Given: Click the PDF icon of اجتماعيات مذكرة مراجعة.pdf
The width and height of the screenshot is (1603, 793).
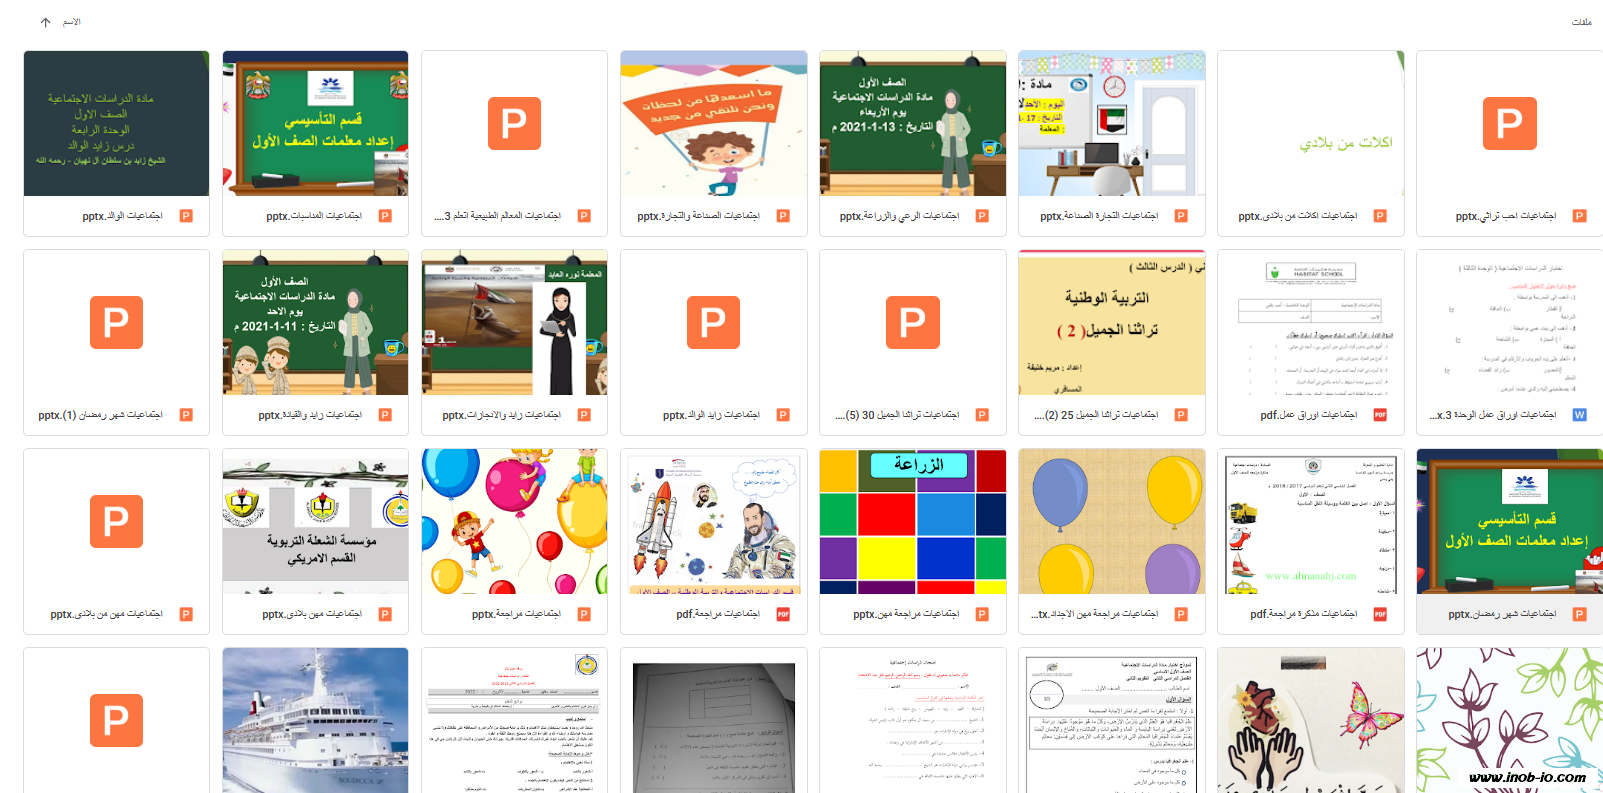Looking at the screenshot, I should 1381,614.
